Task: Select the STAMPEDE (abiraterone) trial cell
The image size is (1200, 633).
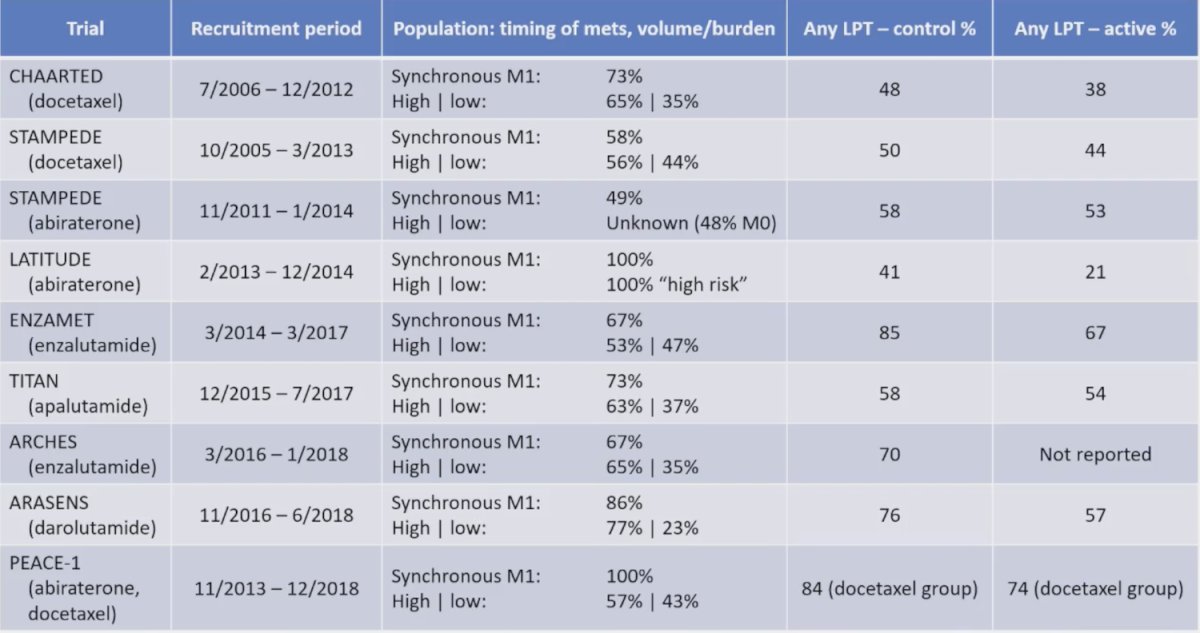Action: point(85,211)
